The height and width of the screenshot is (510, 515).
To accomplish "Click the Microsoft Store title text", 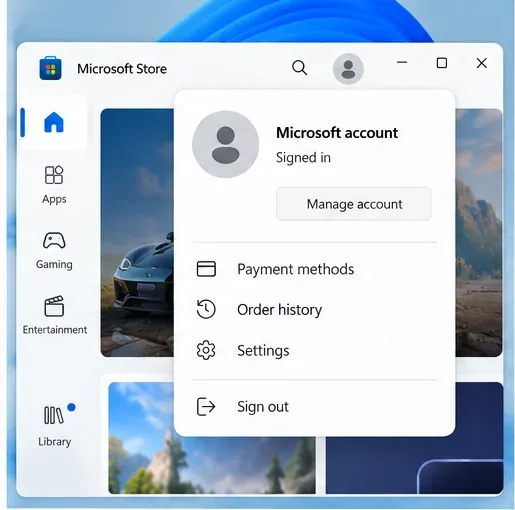I will pos(122,69).
